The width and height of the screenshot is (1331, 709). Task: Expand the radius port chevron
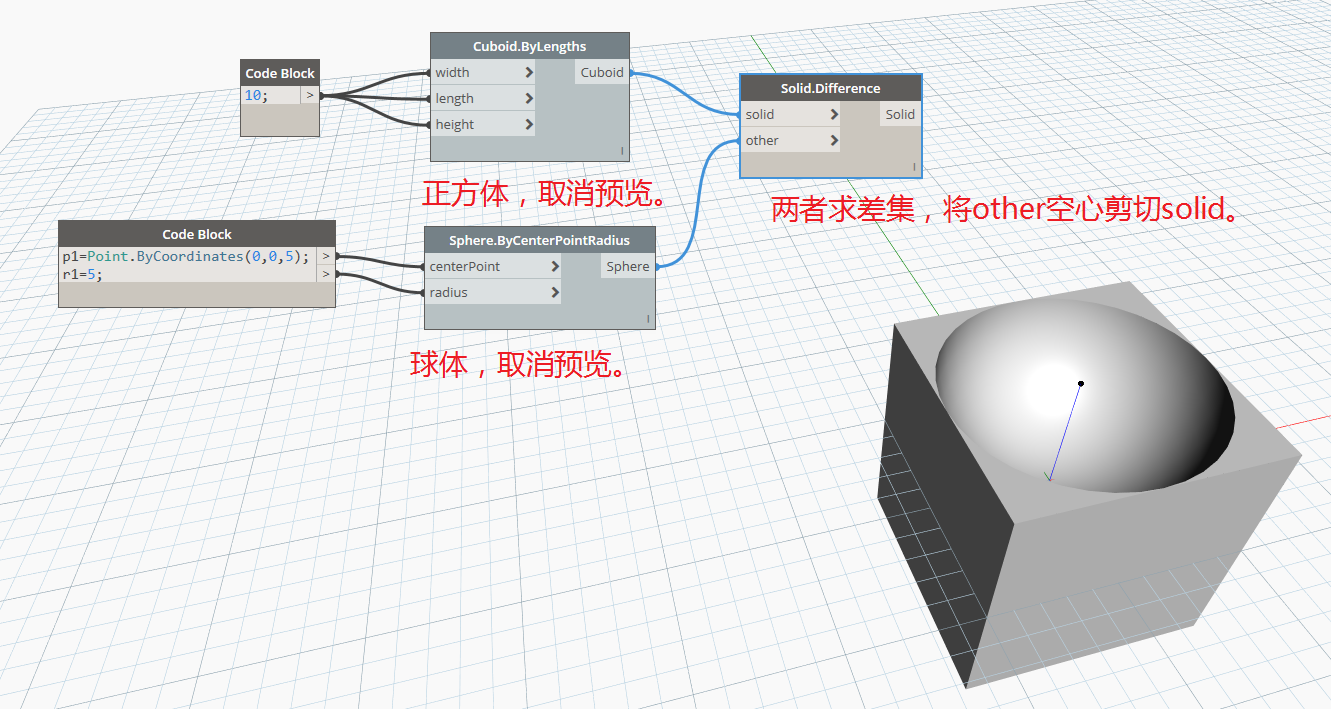pyautogui.click(x=555, y=293)
